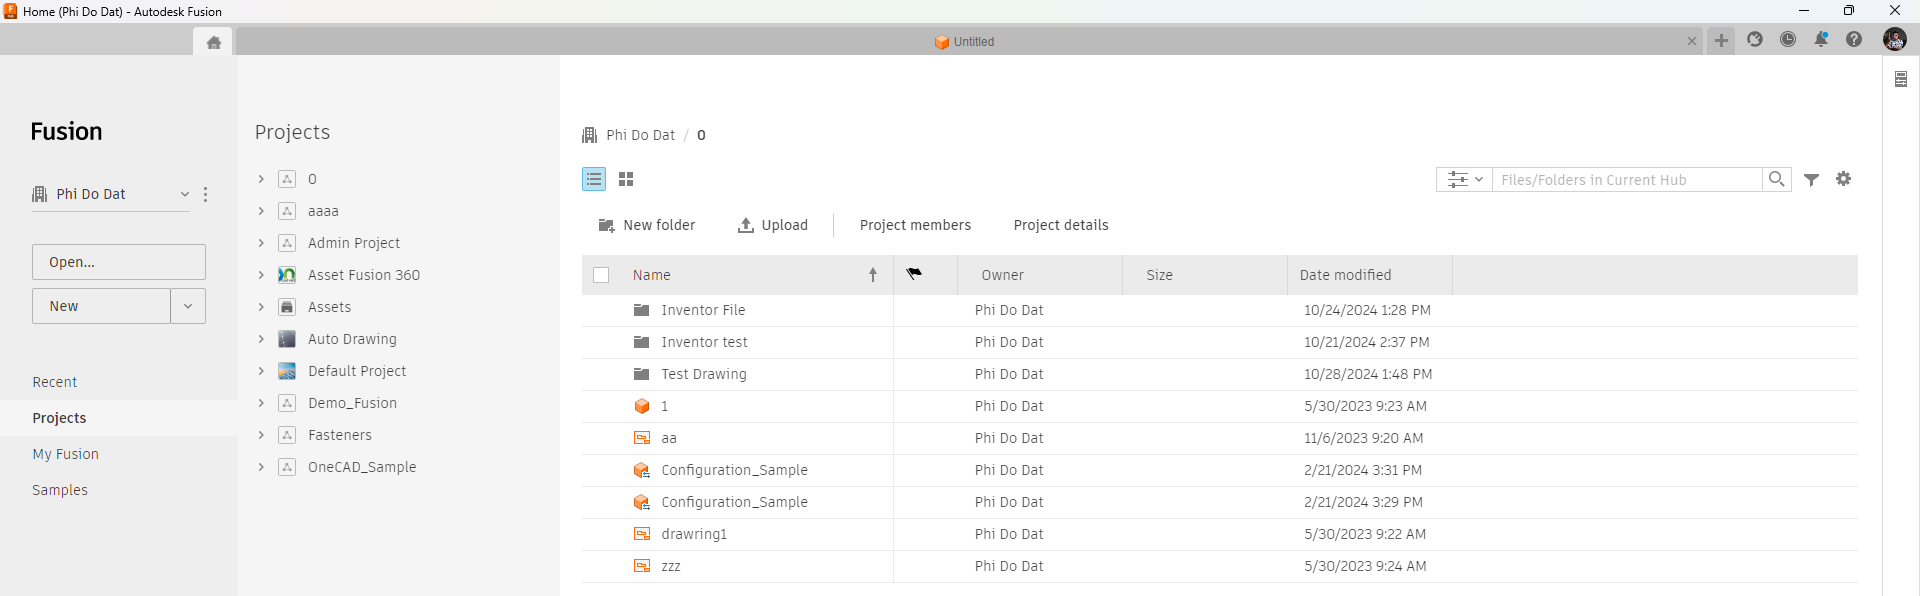Switch to the Untitled tab
Screen dimensions: 1920x596
[x=964, y=41]
